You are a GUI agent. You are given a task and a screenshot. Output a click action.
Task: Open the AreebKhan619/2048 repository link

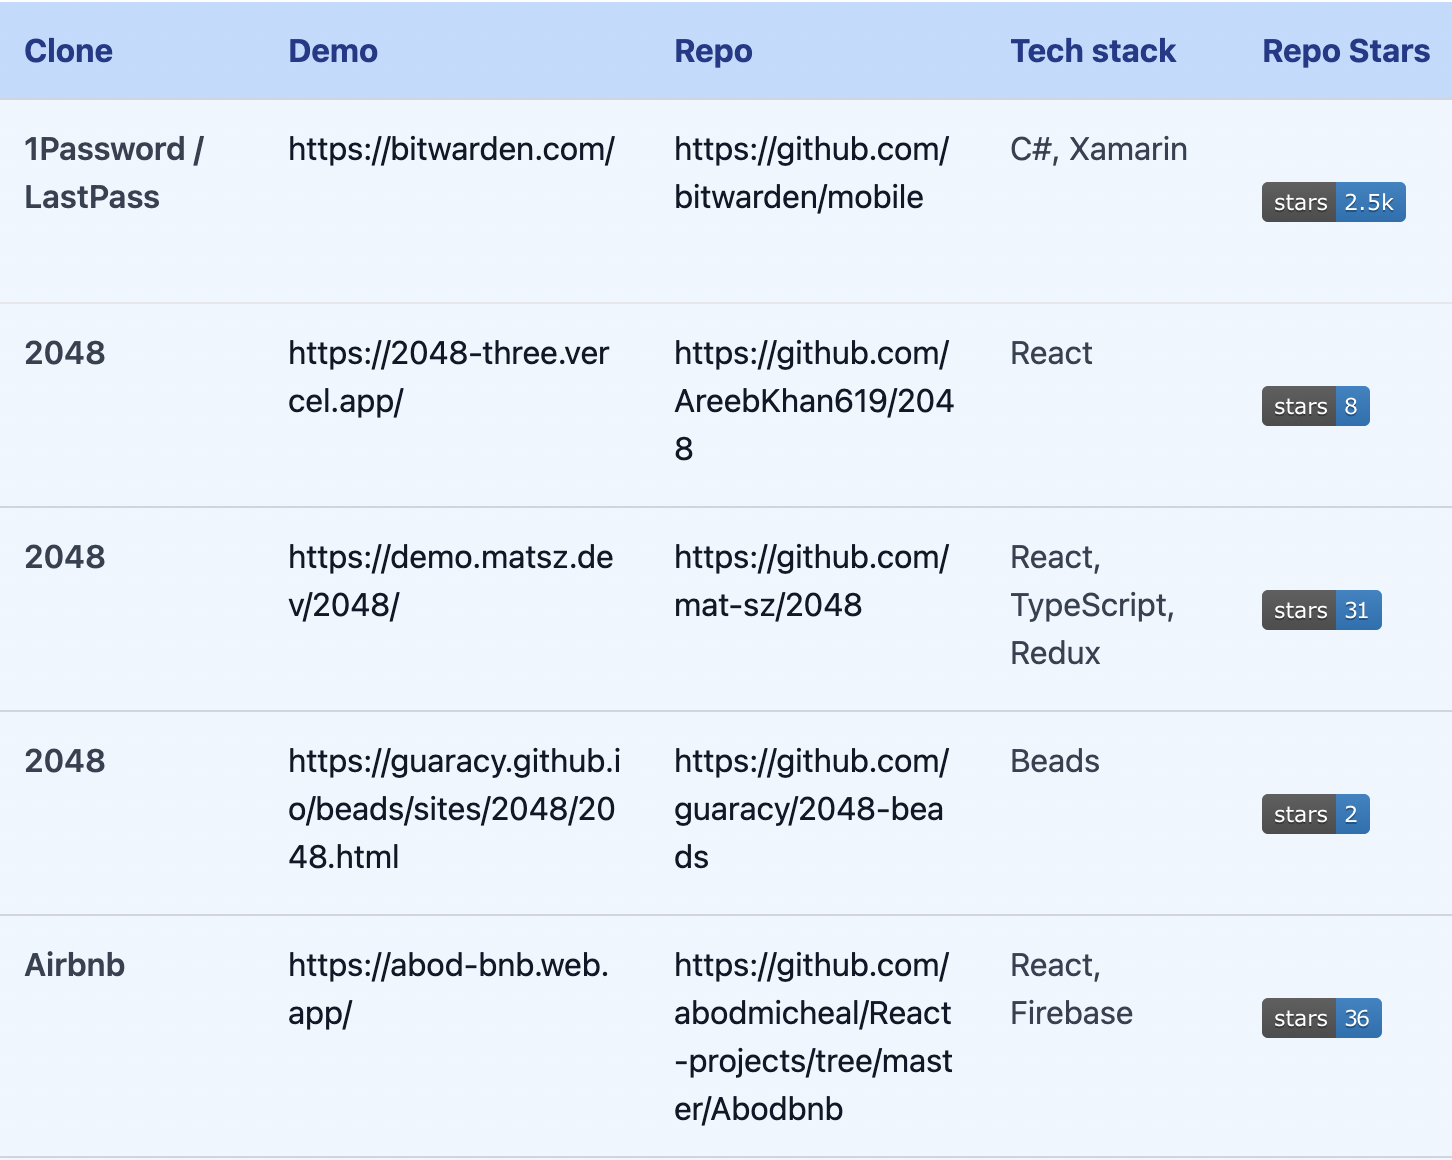tap(814, 401)
